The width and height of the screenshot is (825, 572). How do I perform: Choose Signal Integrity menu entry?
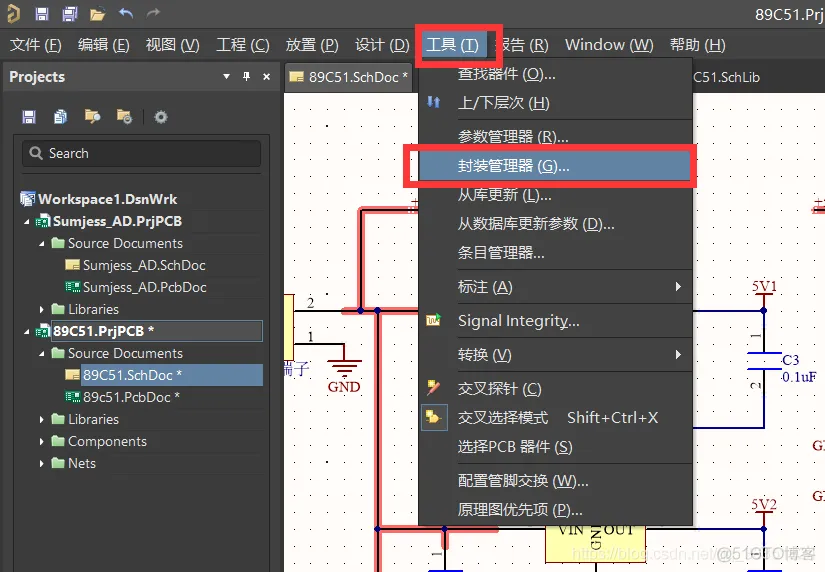pyautogui.click(x=555, y=320)
